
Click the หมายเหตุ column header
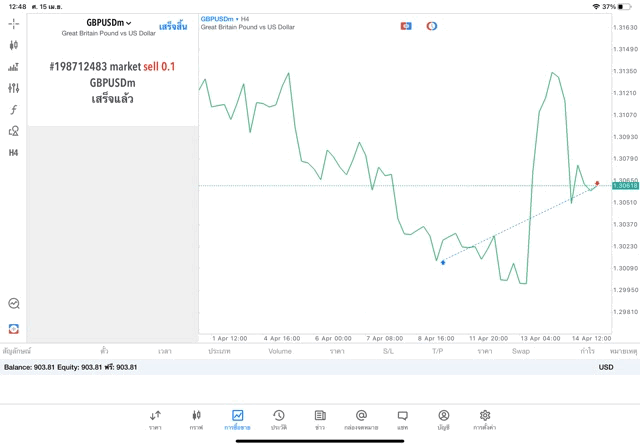coord(623,351)
